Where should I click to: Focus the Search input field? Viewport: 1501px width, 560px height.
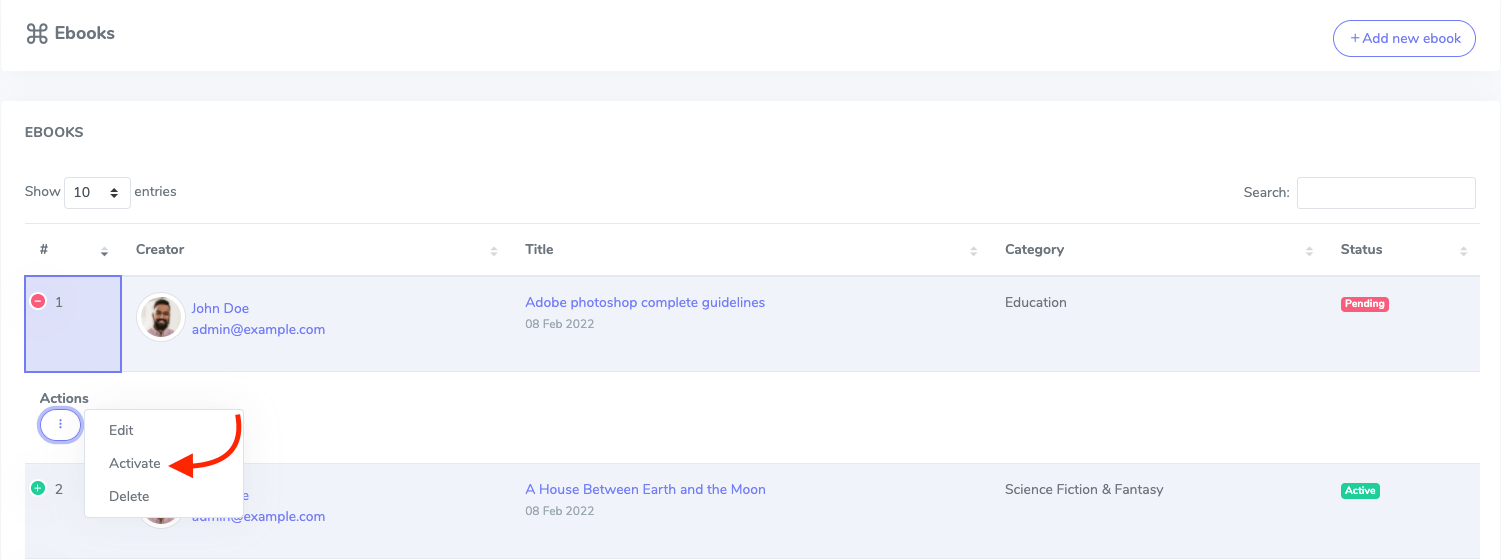tap(1385, 193)
